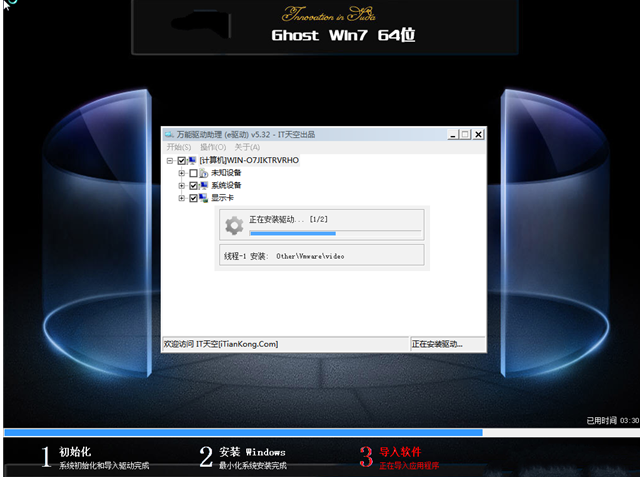Click the computer icon beside WIN-O7JIKTRVRHO
640x477 pixels.
click(x=192, y=160)
